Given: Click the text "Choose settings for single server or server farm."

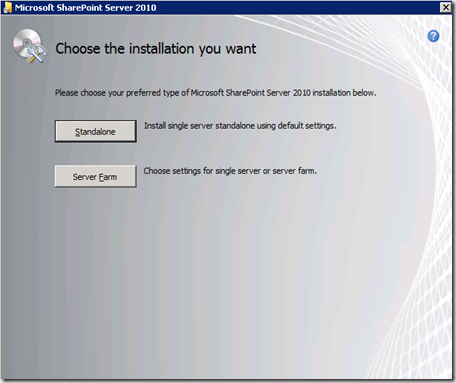Looking at the screenshot, I should (230, 171).
